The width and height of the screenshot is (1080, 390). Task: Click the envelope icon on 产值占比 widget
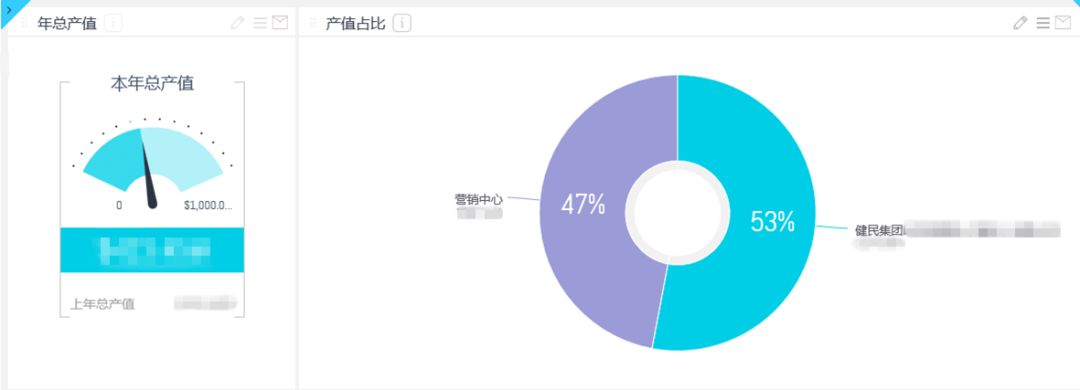pos(1063,23)
